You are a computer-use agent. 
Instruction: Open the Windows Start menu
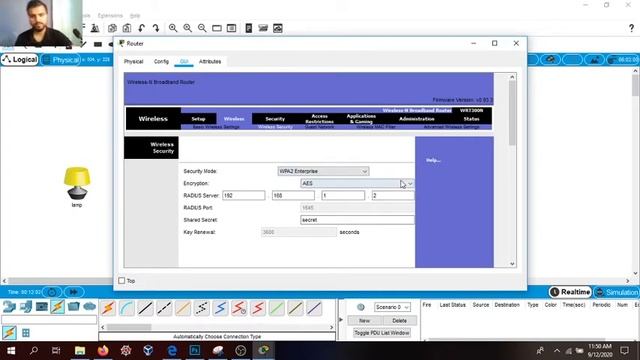click(x=11, y=351)
